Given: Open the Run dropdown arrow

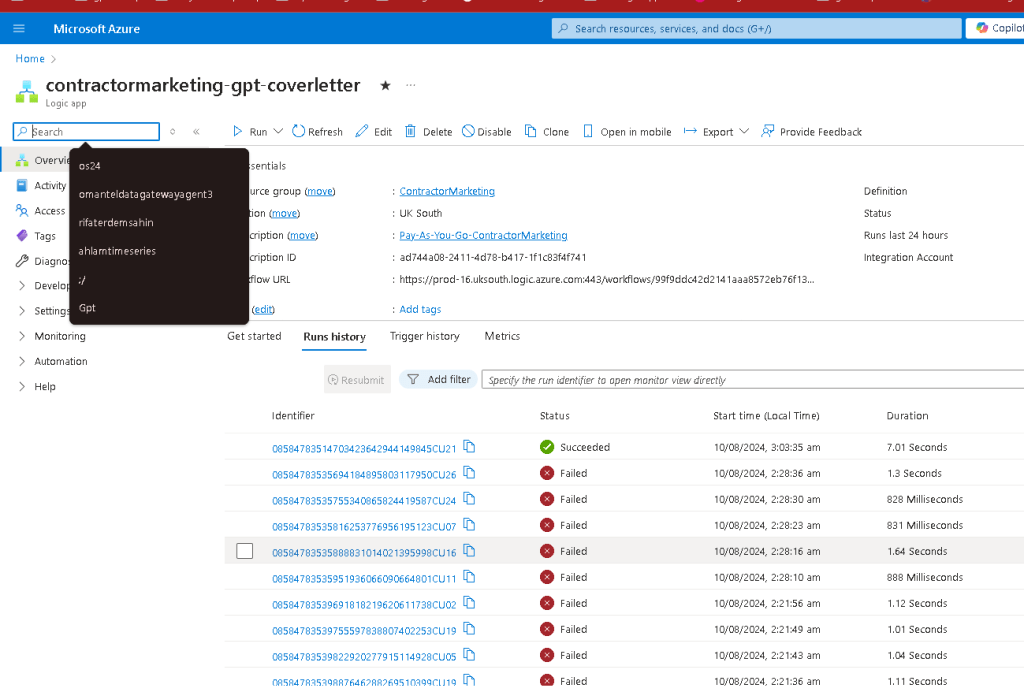Looking at the screenshot, I should [x=278, y=131].
